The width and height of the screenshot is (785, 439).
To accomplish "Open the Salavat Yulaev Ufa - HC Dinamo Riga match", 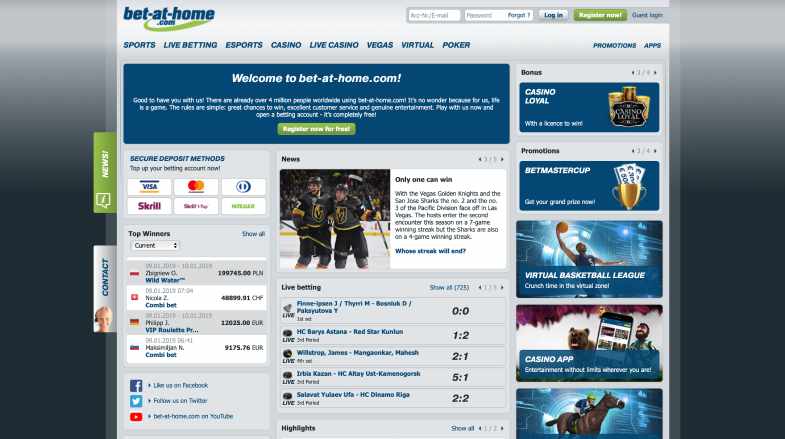I will (x=353, y=395).
